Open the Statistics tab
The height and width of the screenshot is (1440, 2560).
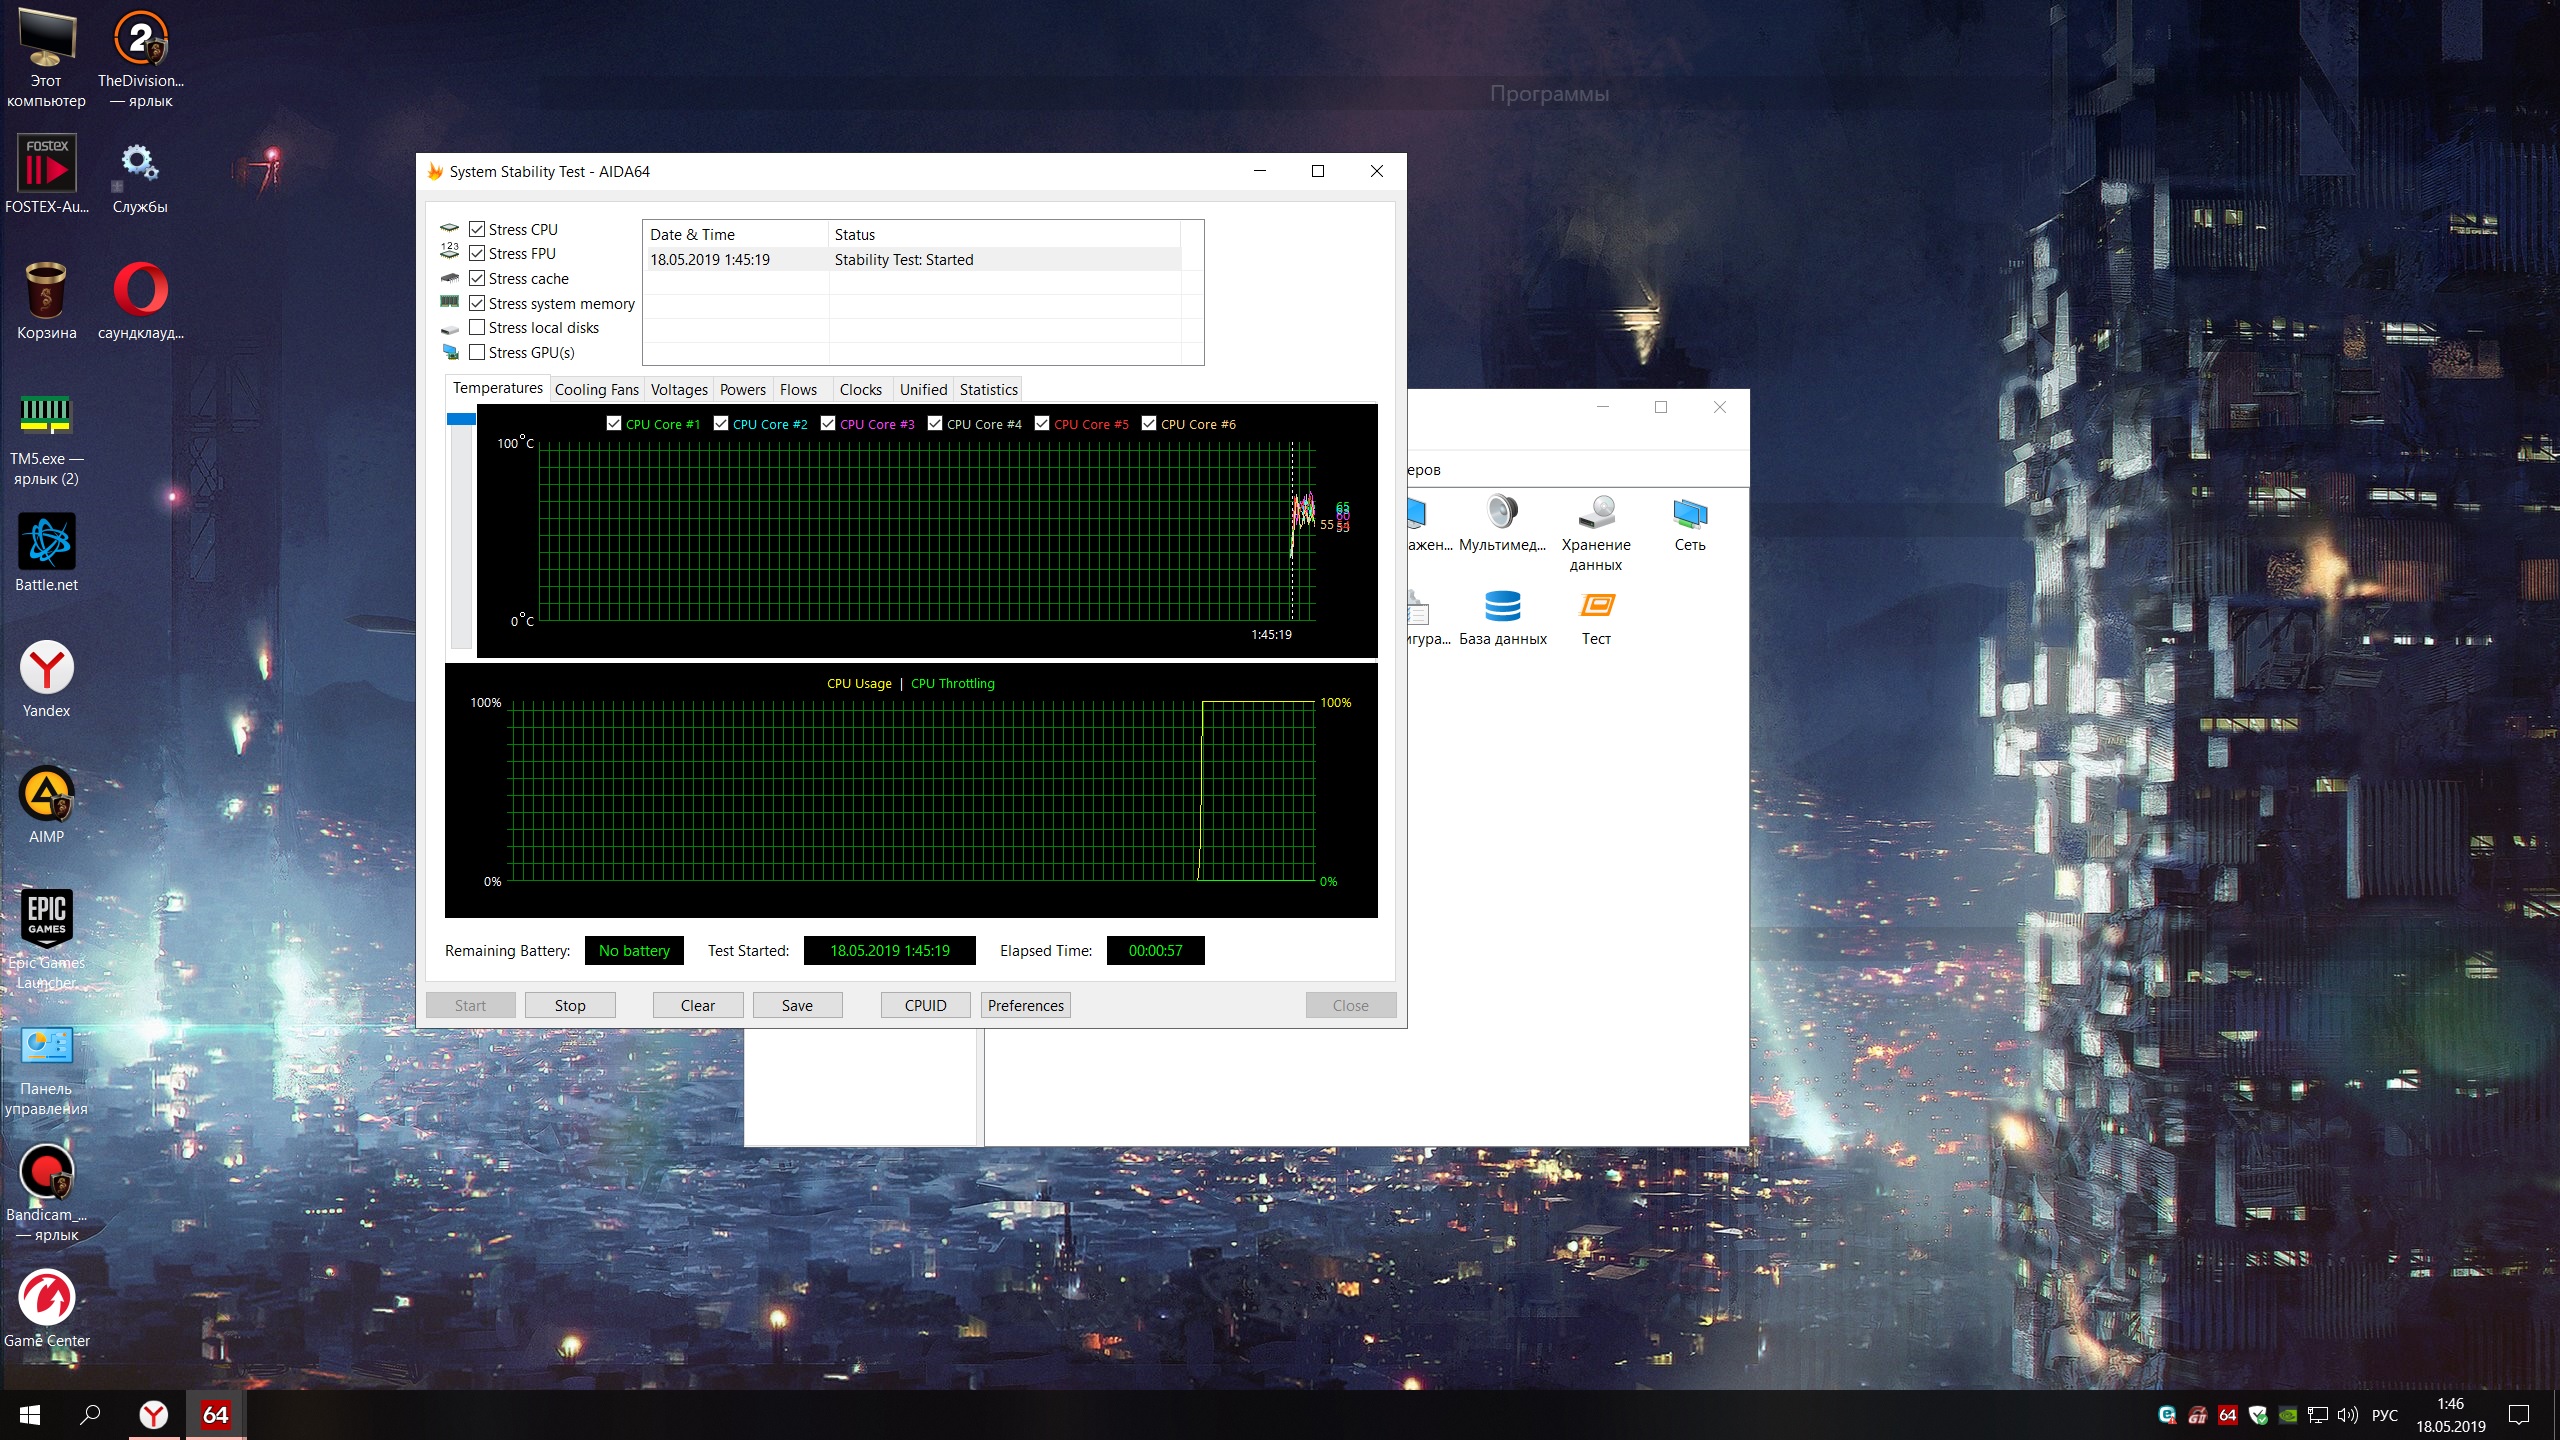pos(988,389)
